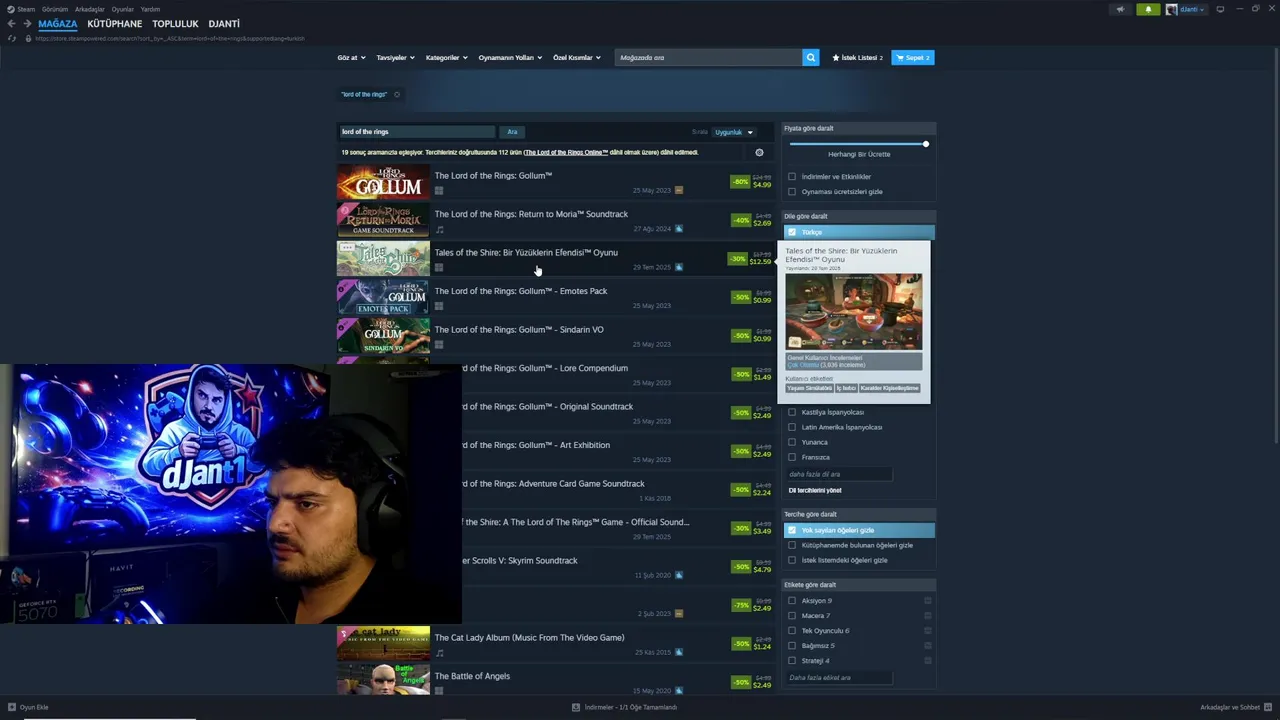This screenshot has height=720, width=1280.
Task: Check Kütüphanemde bulunan öğeleri gizle
Action: point(792,545)
